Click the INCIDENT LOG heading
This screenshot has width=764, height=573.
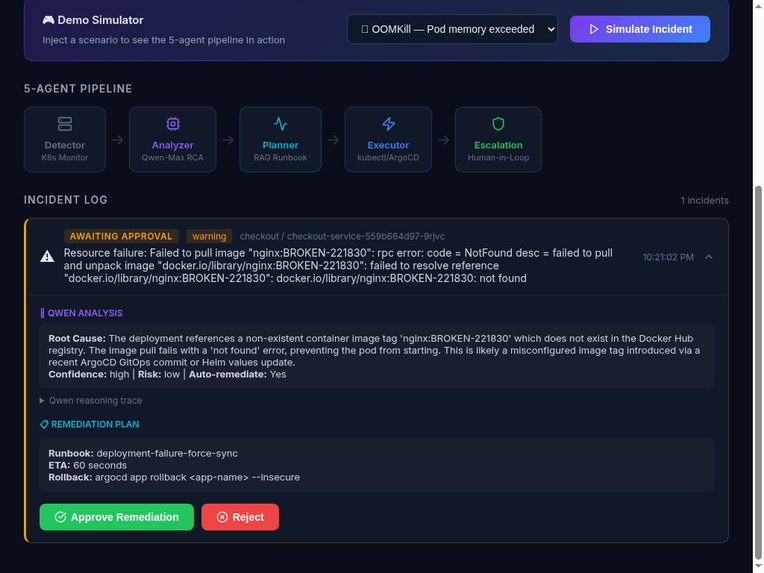[66, 200]
